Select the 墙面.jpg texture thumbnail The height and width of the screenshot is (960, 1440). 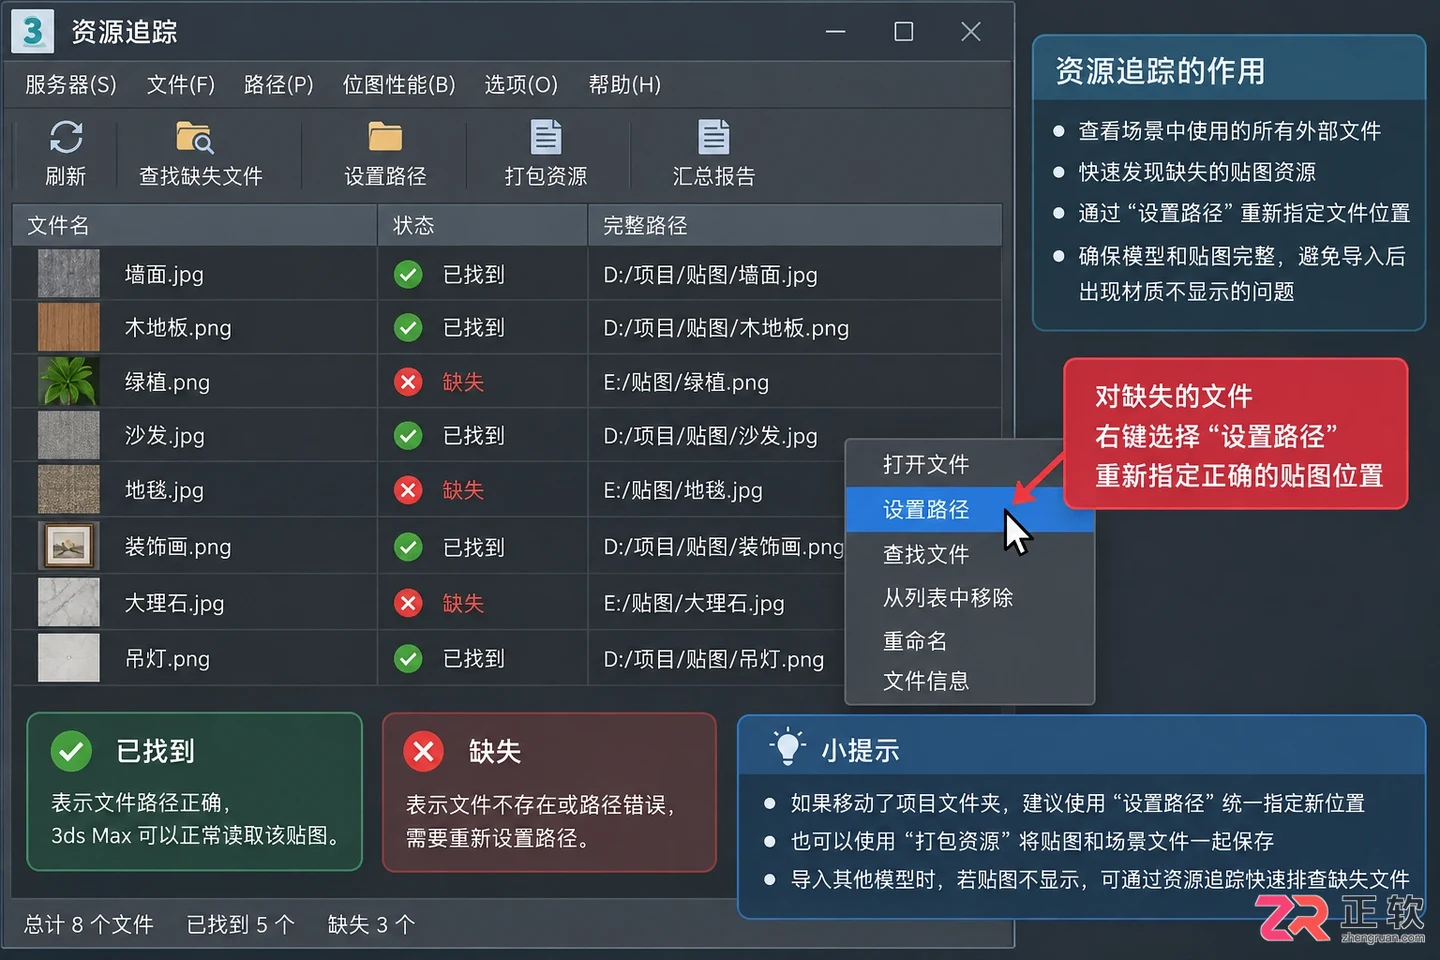pos(69,273)
